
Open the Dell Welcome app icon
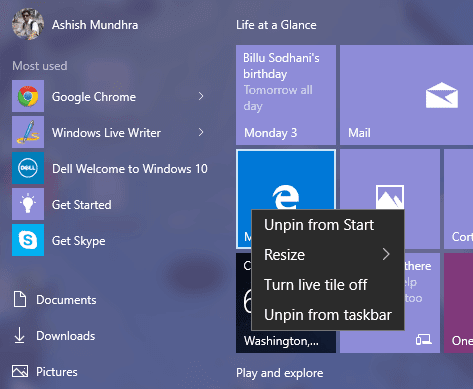click(x=28, y=168)
